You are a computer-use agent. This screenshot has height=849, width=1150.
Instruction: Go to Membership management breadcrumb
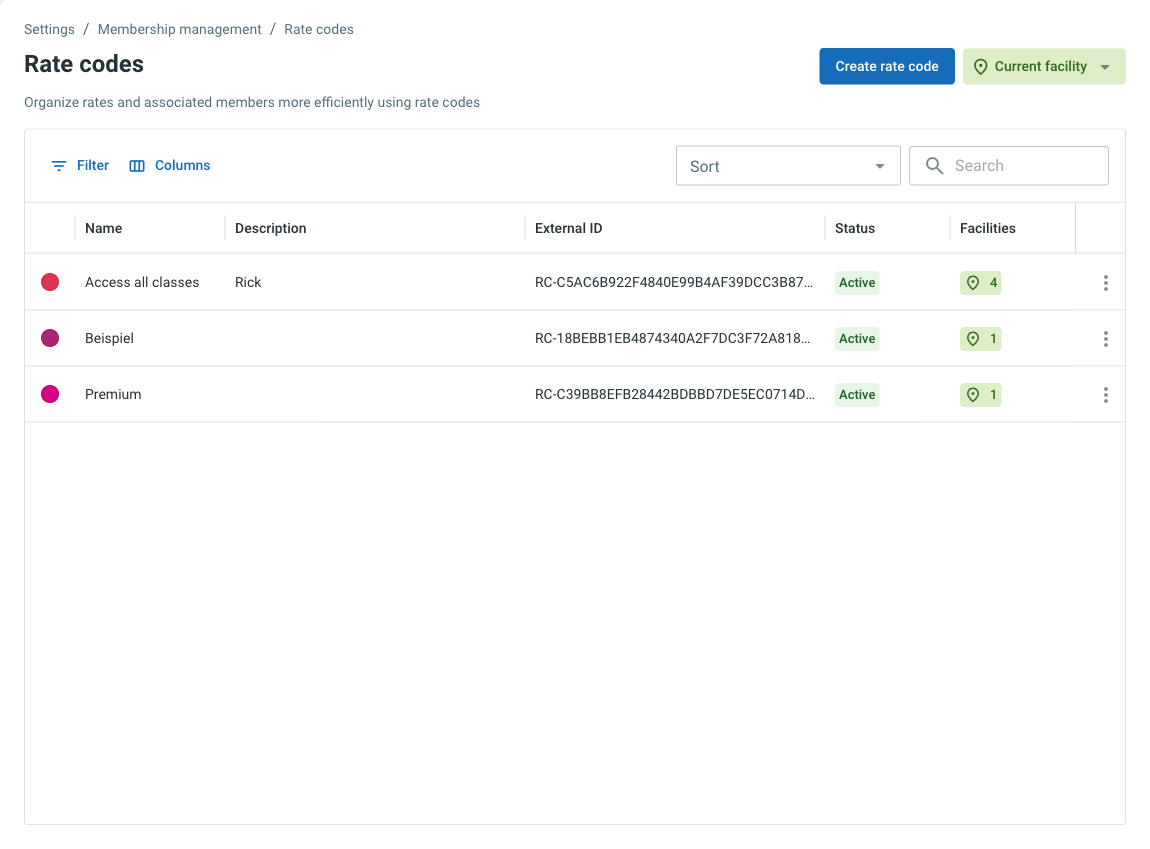(x=180, y=29)
